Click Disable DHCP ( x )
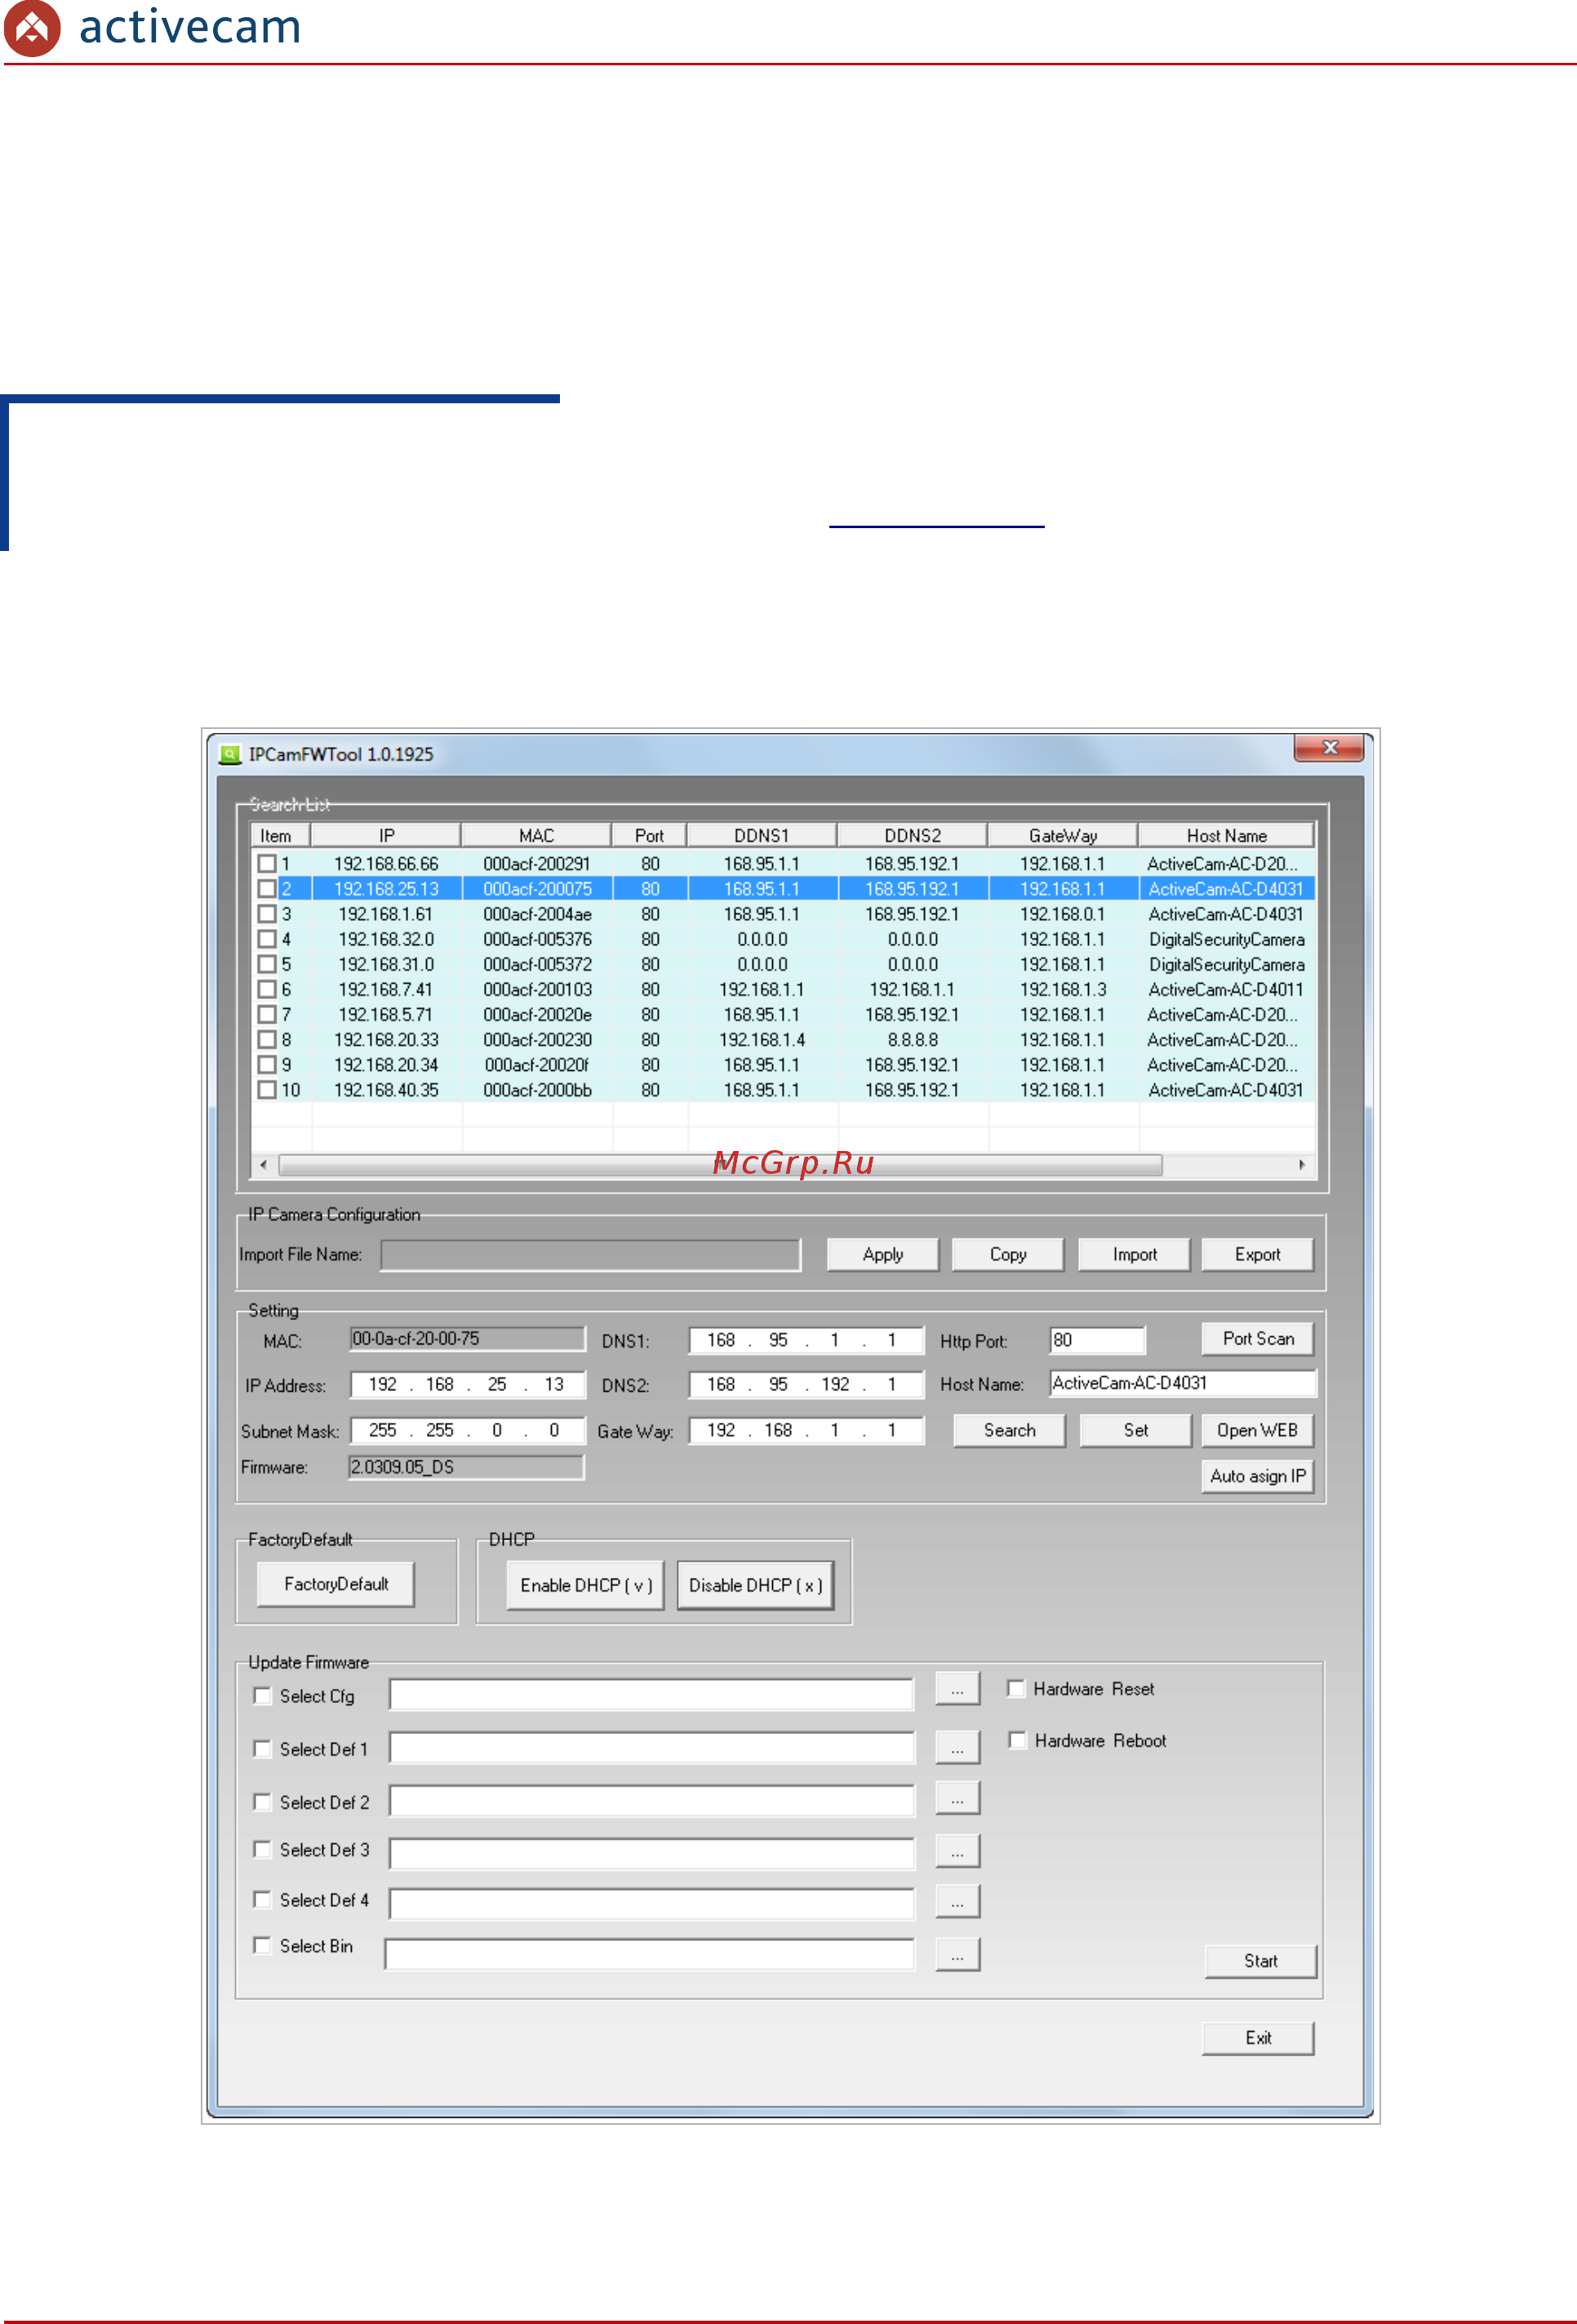Screen dimensions: 1577x2324 pyautogui.click(x=755, y=1585)
